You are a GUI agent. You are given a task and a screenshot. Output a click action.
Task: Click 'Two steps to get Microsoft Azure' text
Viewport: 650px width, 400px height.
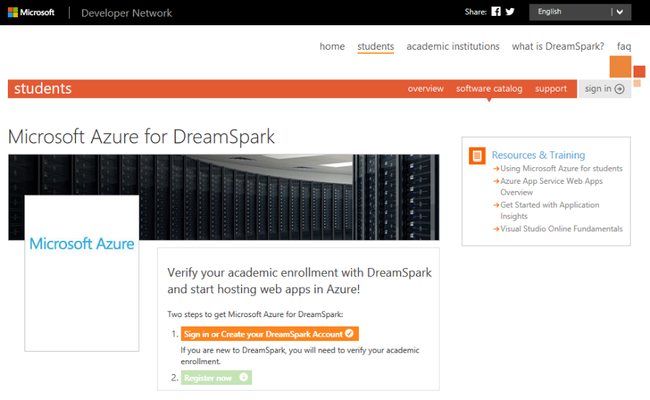pyautogui.click(x=255, y=314)
